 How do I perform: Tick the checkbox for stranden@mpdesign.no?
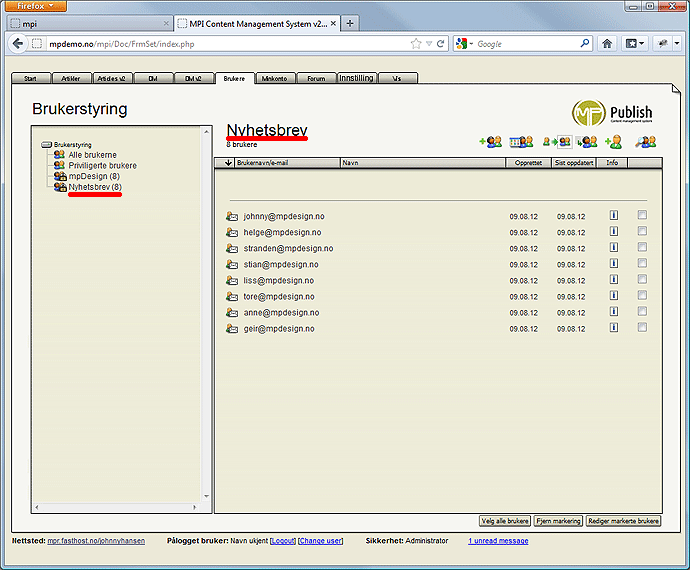coord(642,247)
